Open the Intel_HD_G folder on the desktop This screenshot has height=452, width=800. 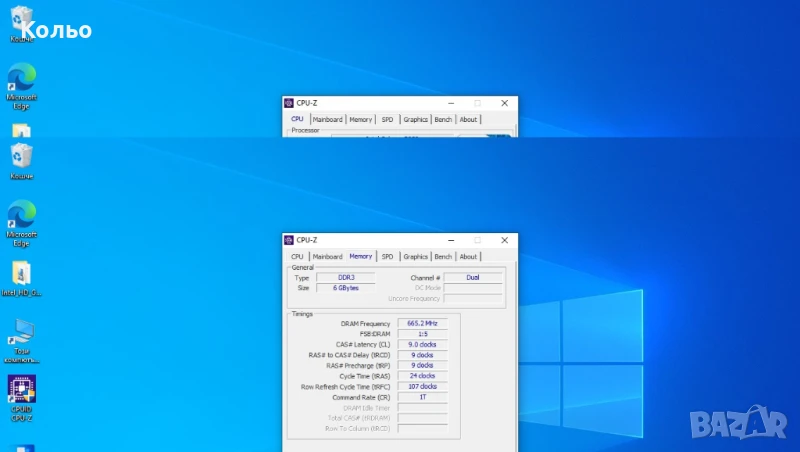tap(22, 274)
